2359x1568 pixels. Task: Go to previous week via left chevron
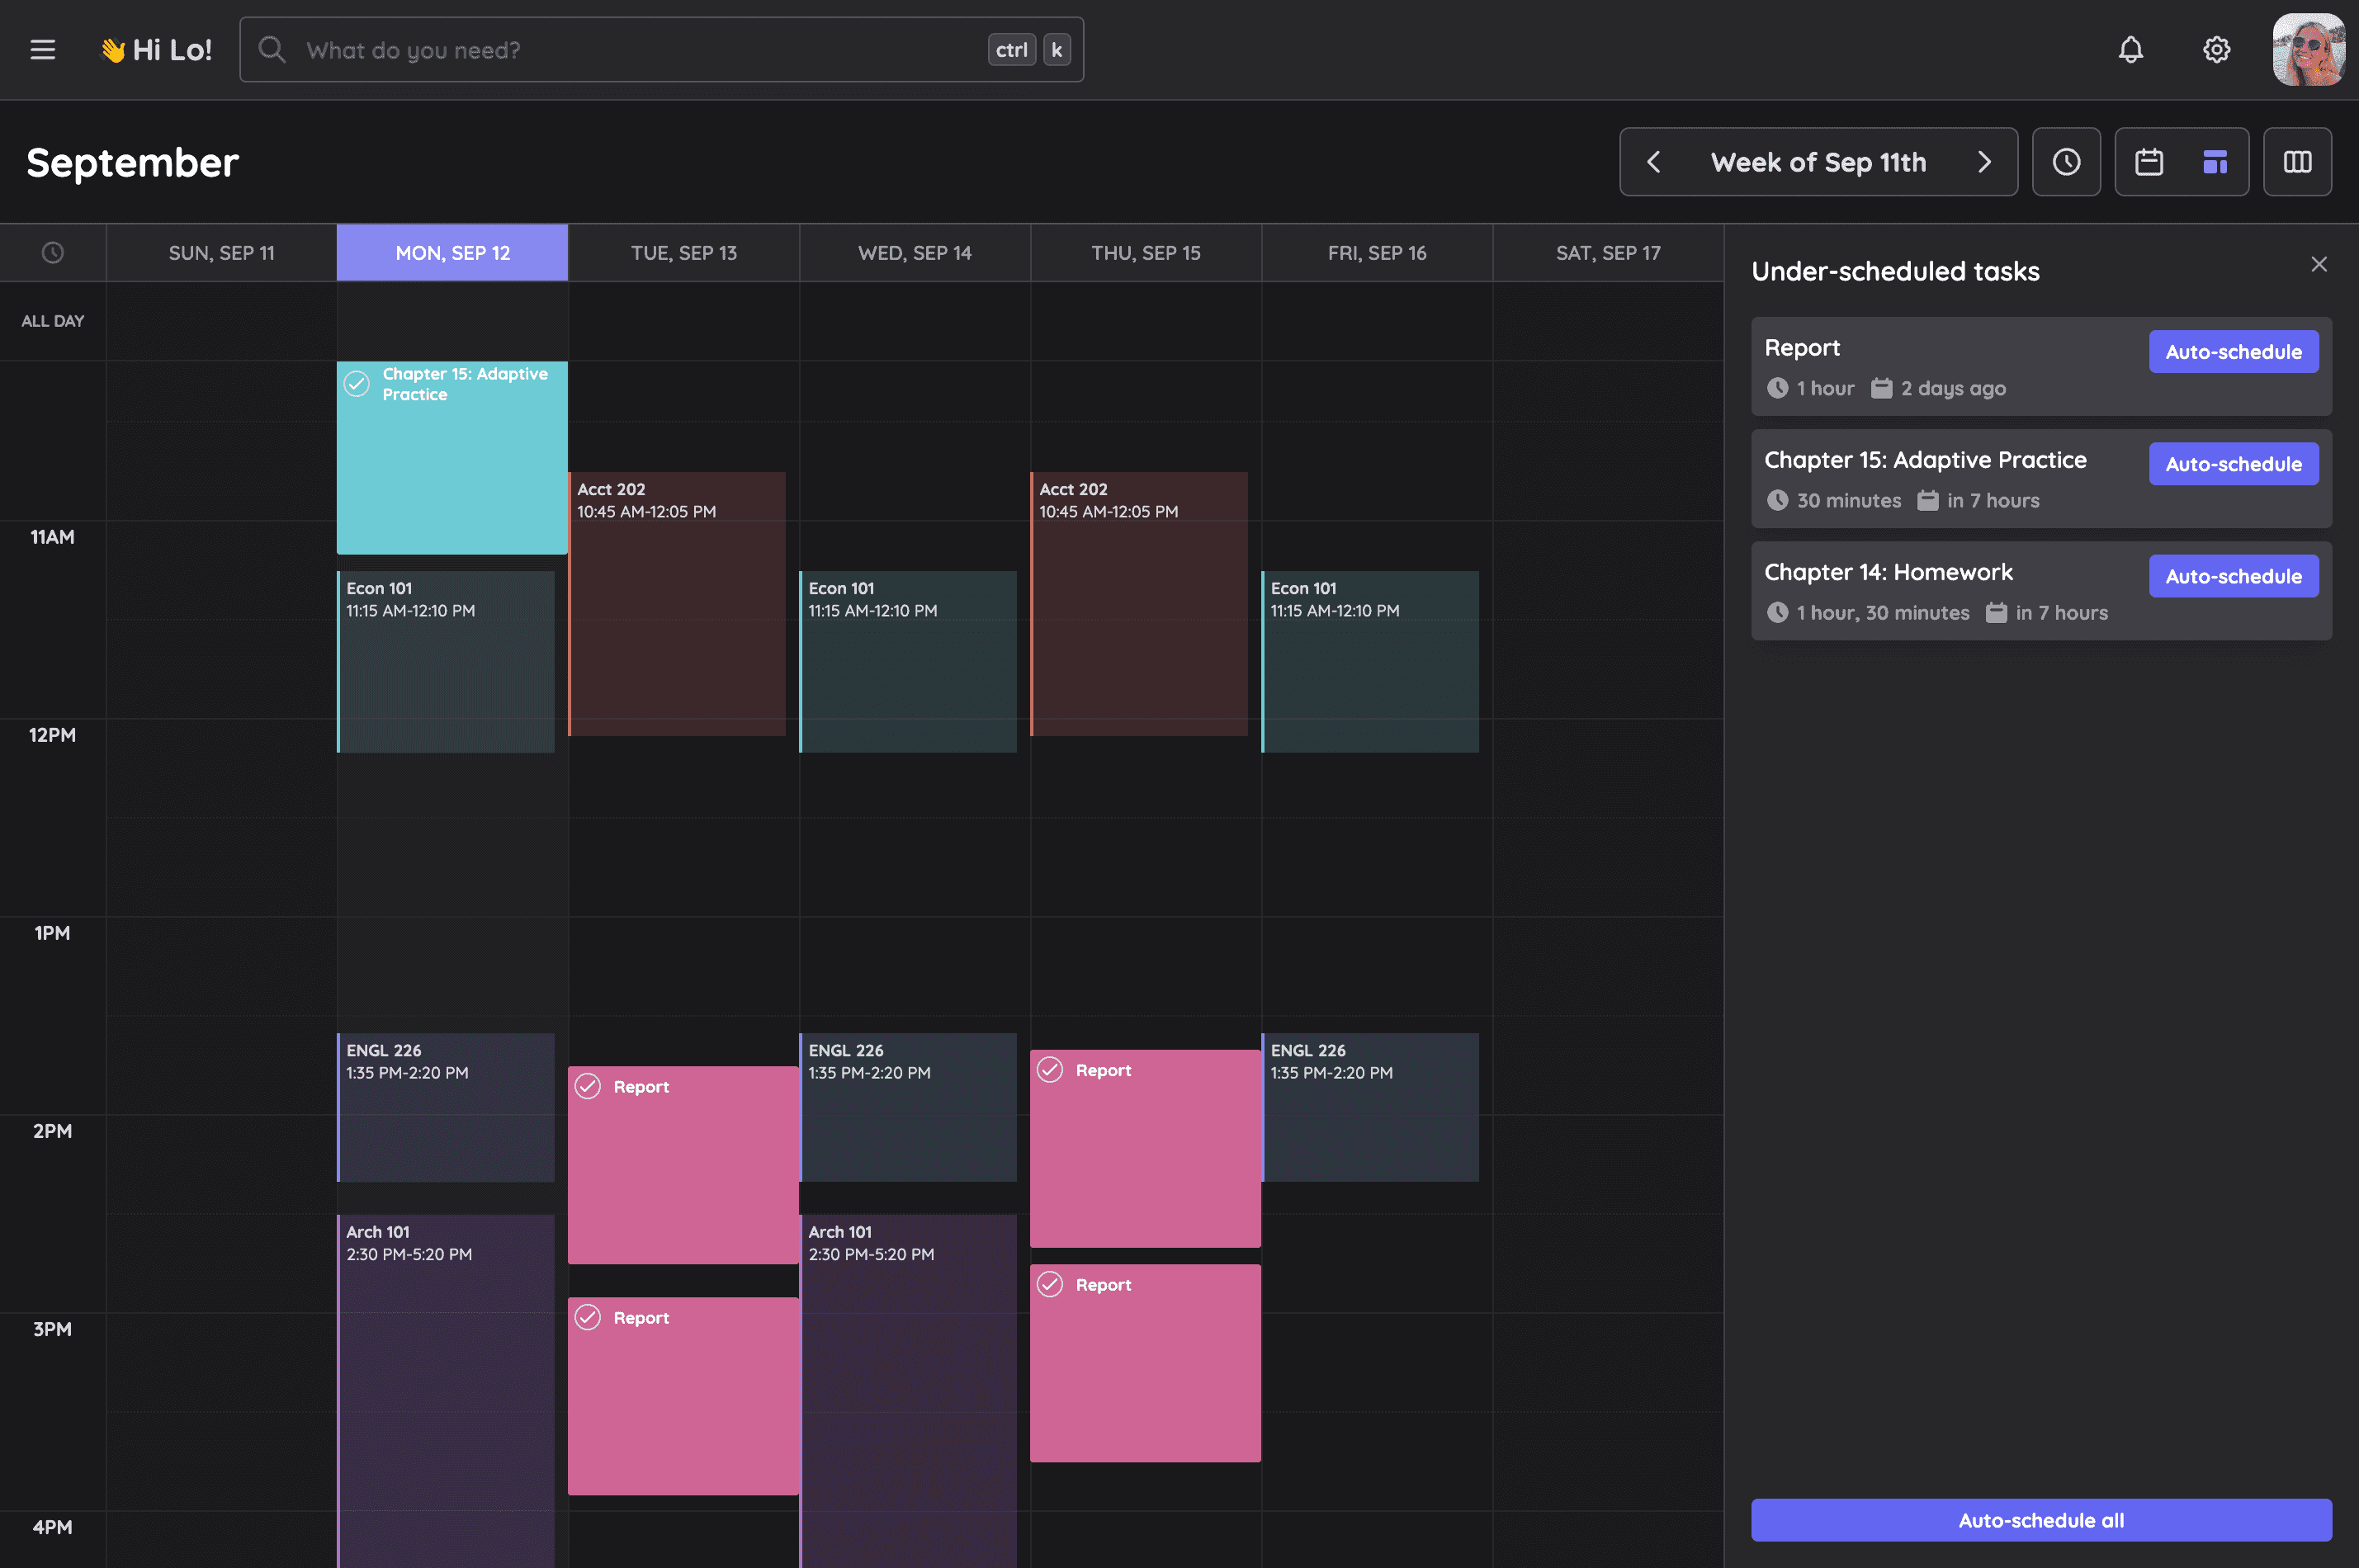click(1654, 161)
